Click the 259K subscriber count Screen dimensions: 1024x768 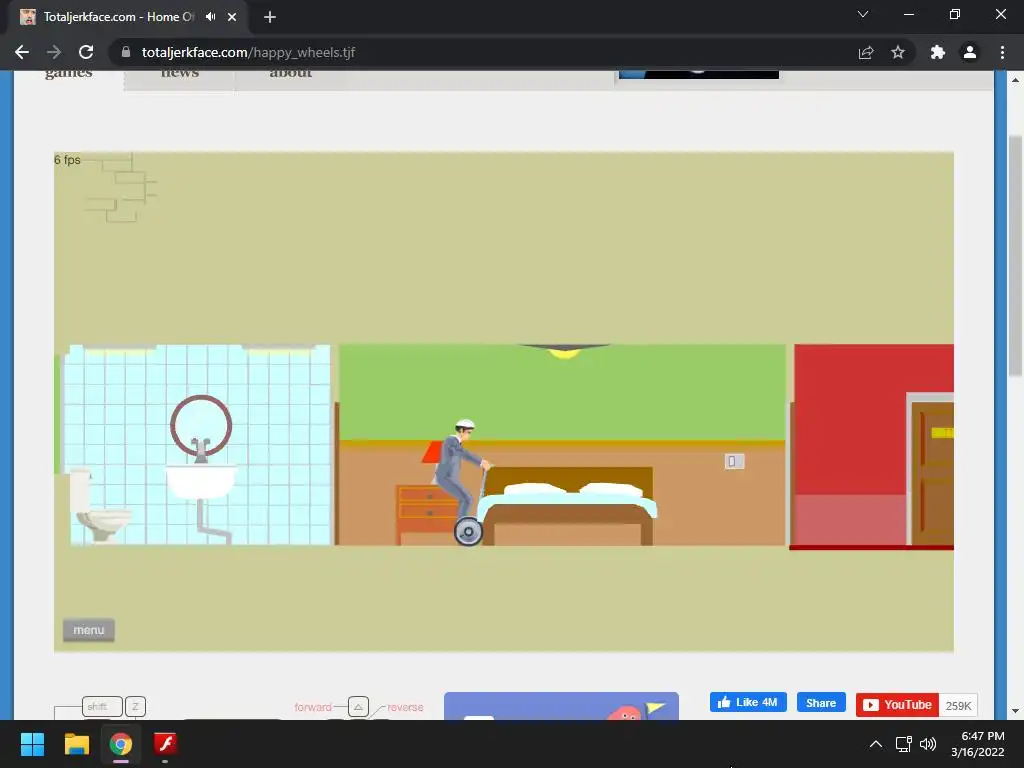[958, 705]
